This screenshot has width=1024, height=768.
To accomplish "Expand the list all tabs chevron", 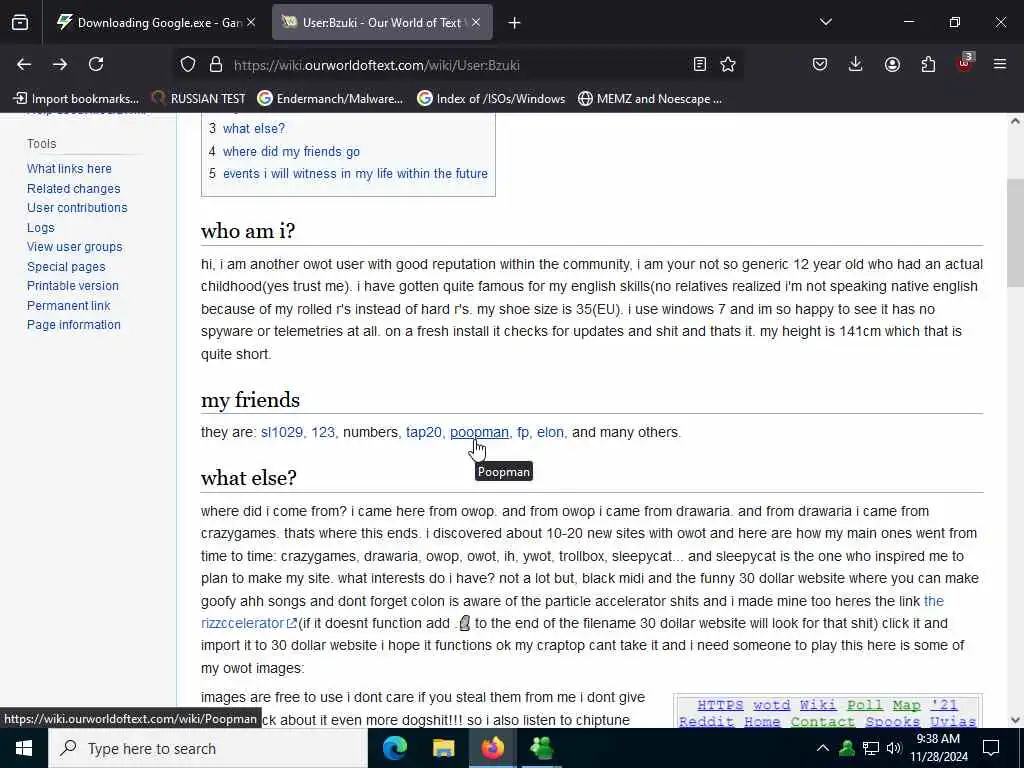I will [825, 22].
